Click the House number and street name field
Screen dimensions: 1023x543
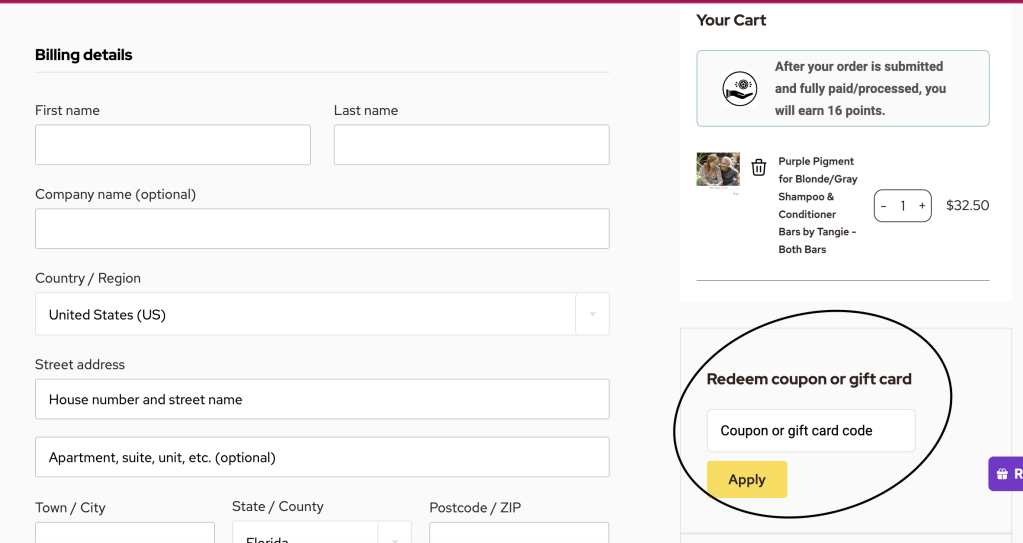[x=322, y=399]
